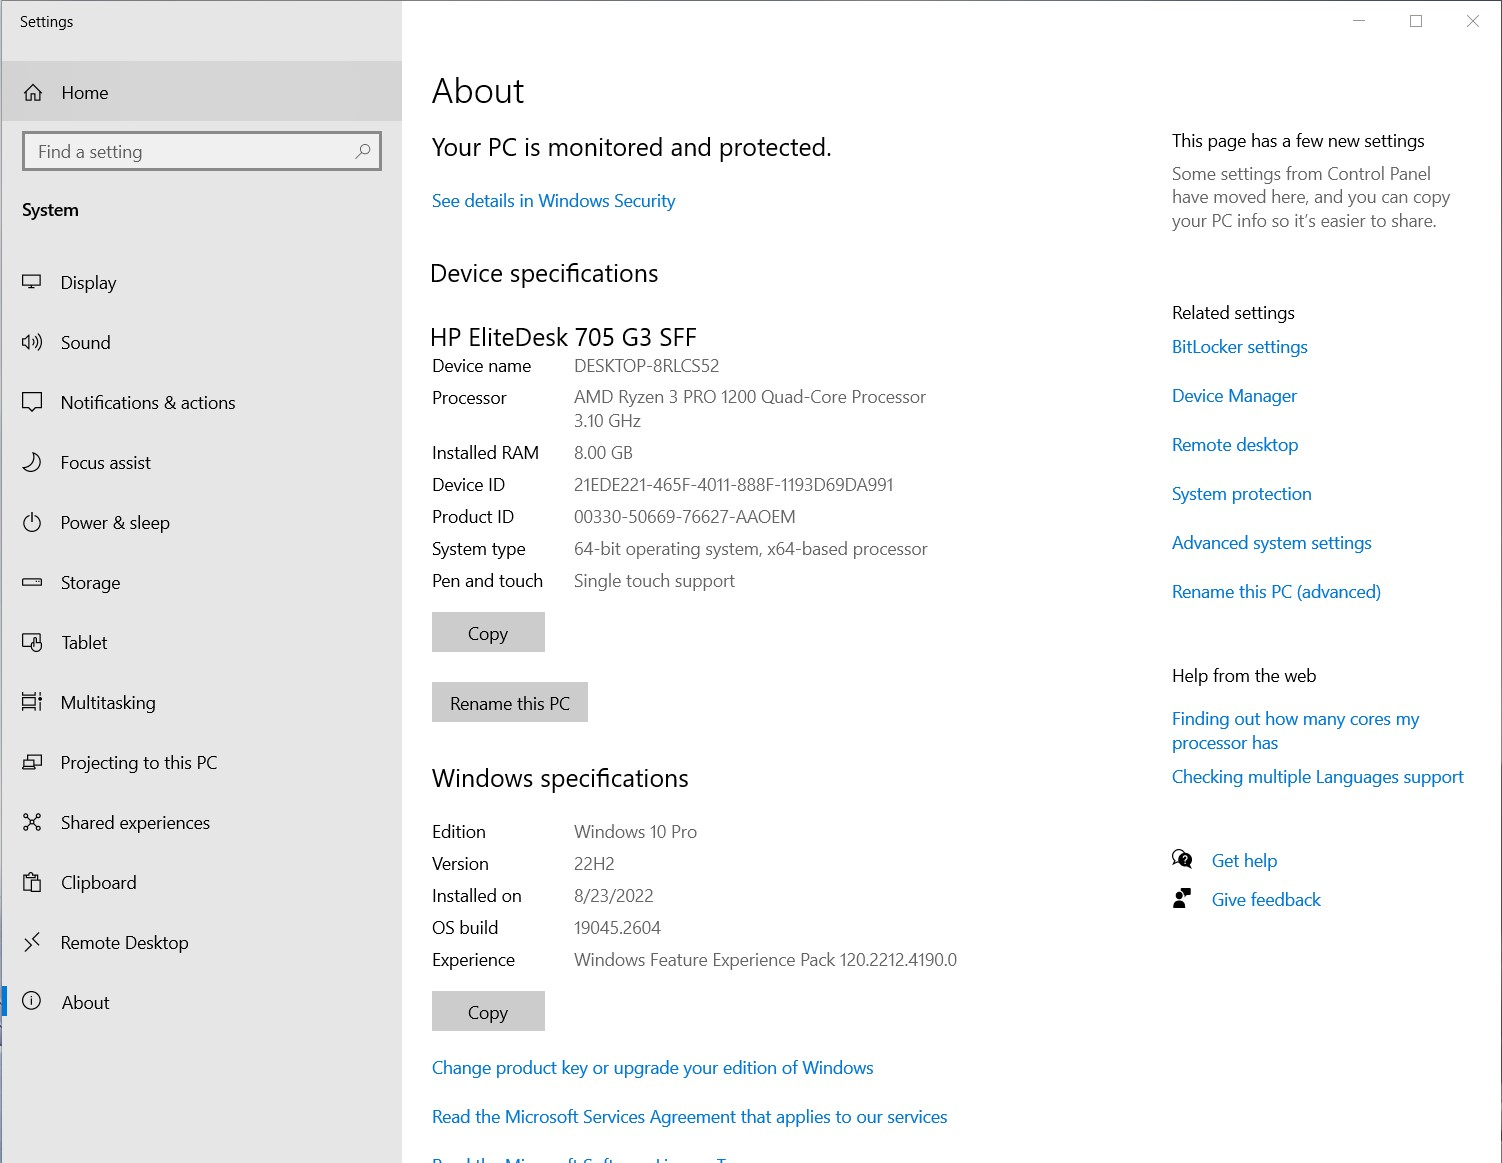Open Advanced system settings link
The height and width of the screenshot is (1163, 1502).
(1271, 543)
